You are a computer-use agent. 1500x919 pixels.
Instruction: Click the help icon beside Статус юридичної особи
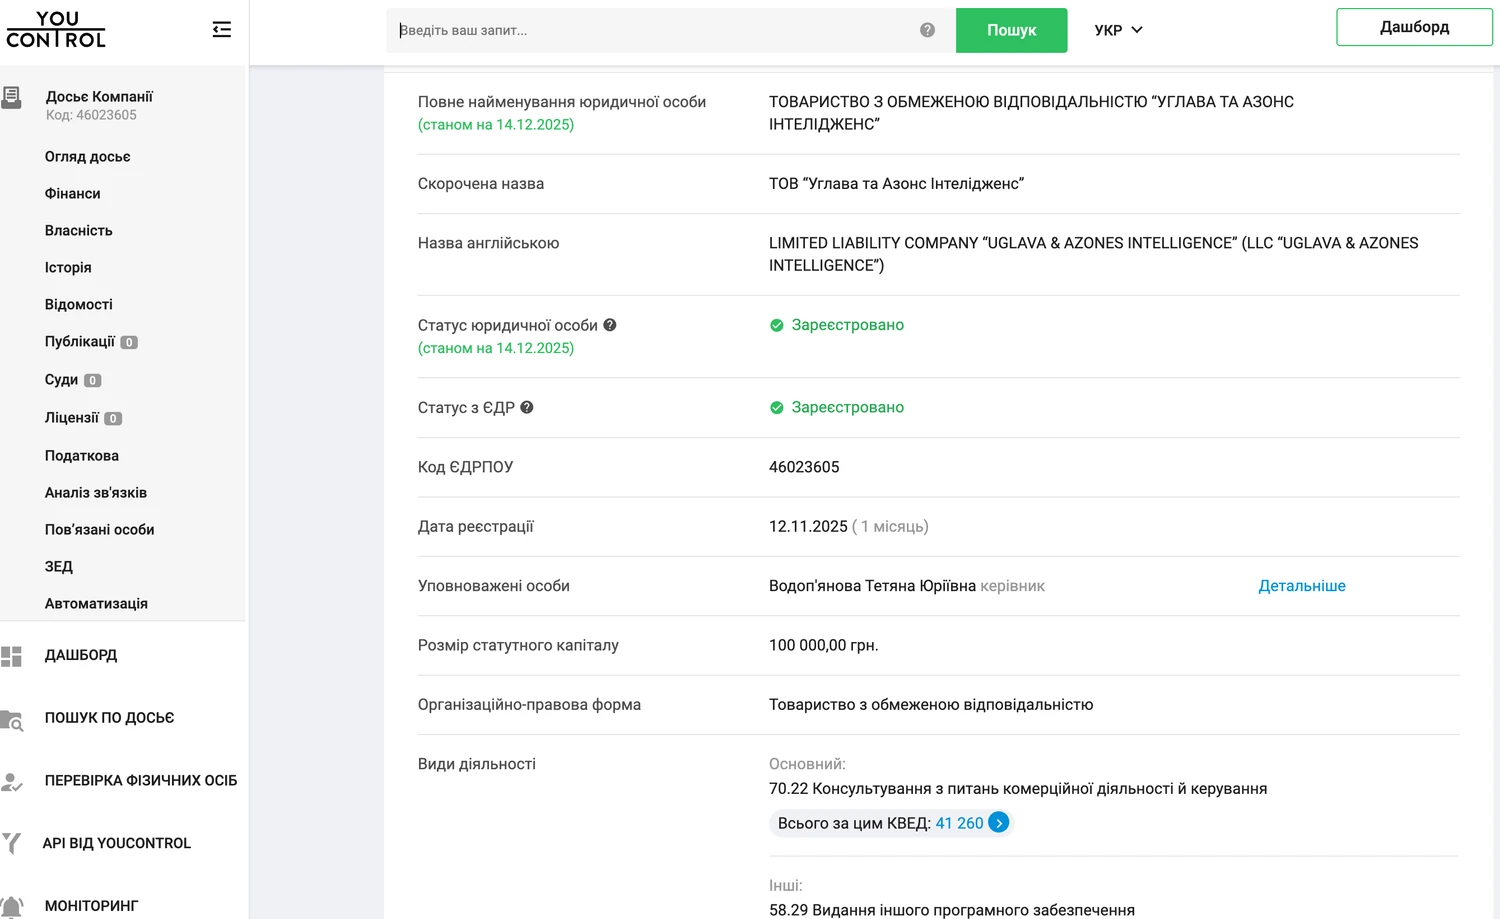pyautogui.click(x=610, y=325)
